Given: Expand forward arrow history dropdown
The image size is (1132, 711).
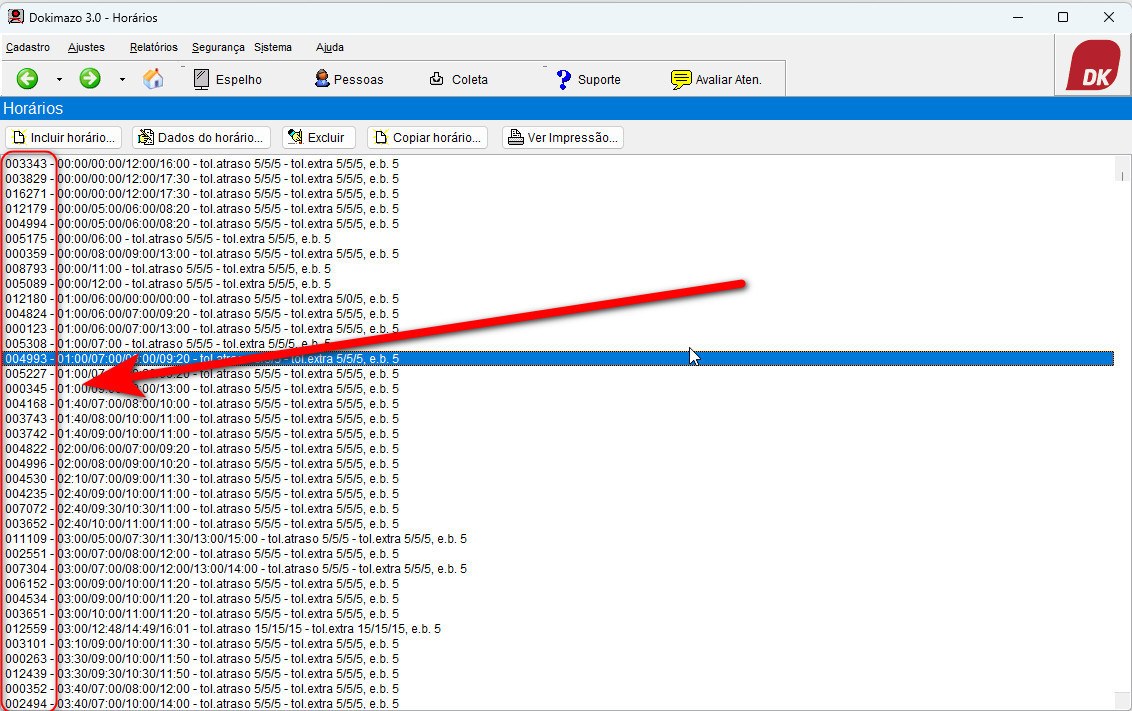Looking at the screenshot, I should tap(122, 80).
